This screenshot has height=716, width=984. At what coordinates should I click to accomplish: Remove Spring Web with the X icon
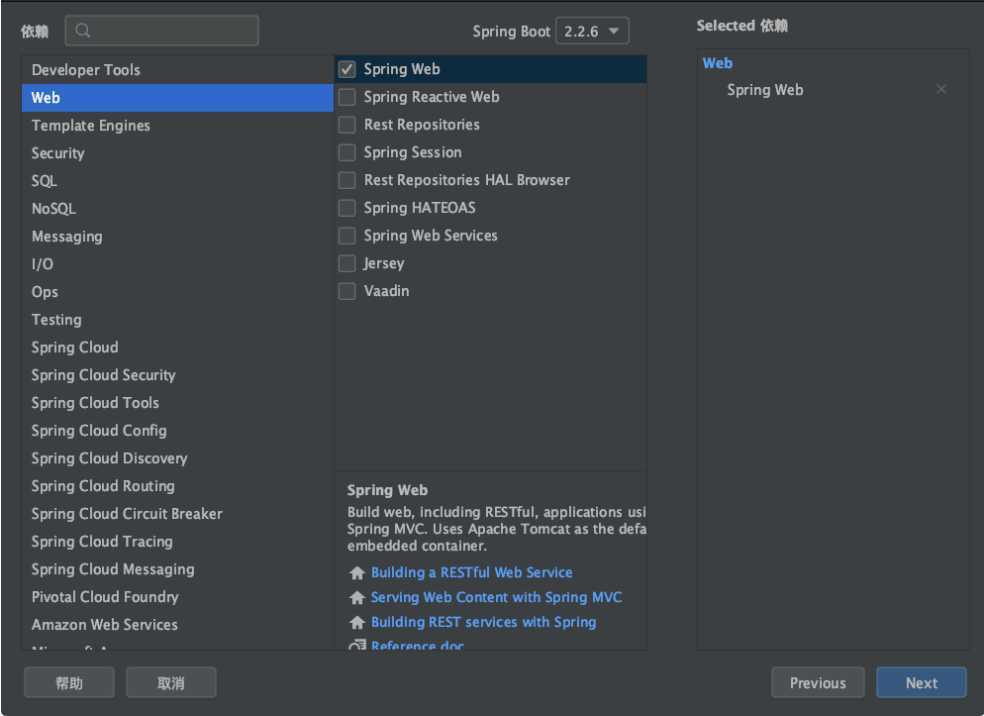[x=941, y=90]
